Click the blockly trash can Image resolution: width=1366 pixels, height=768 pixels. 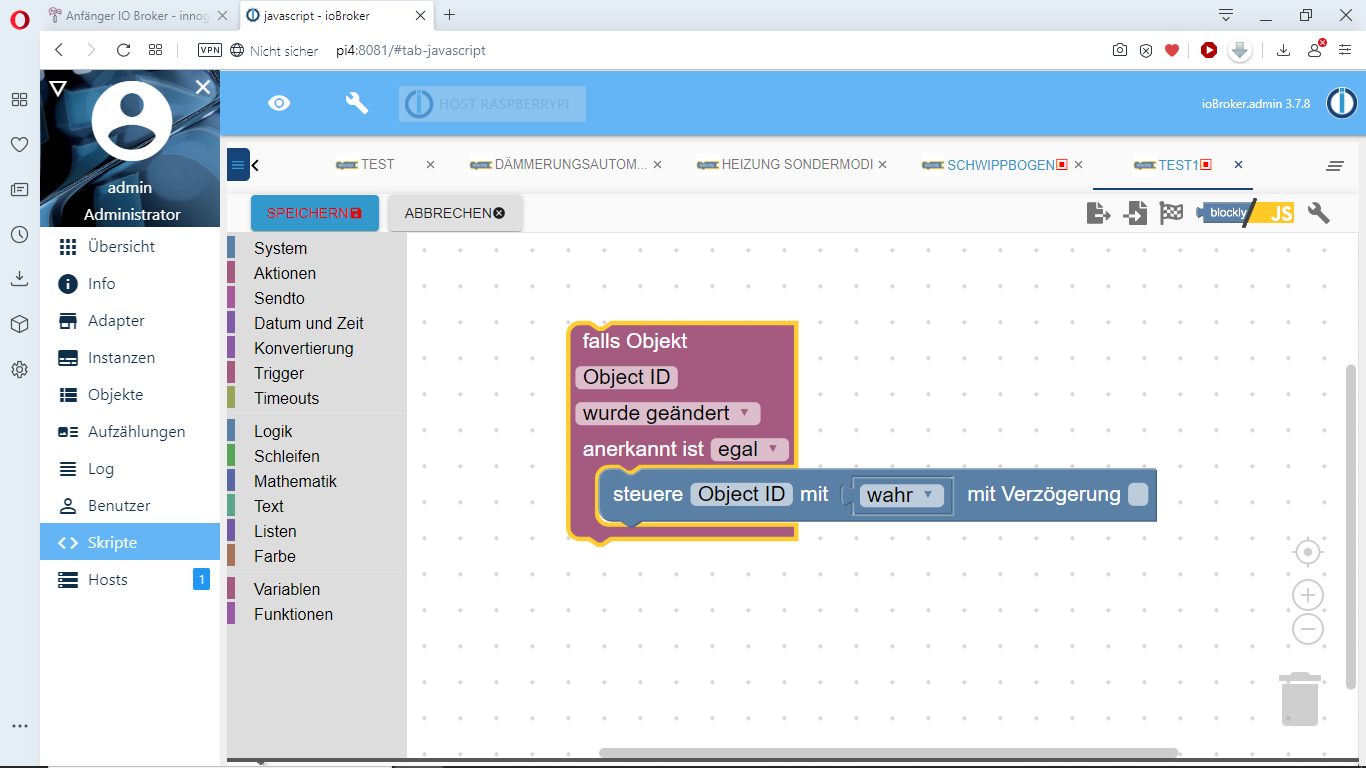click(1300, 699)
